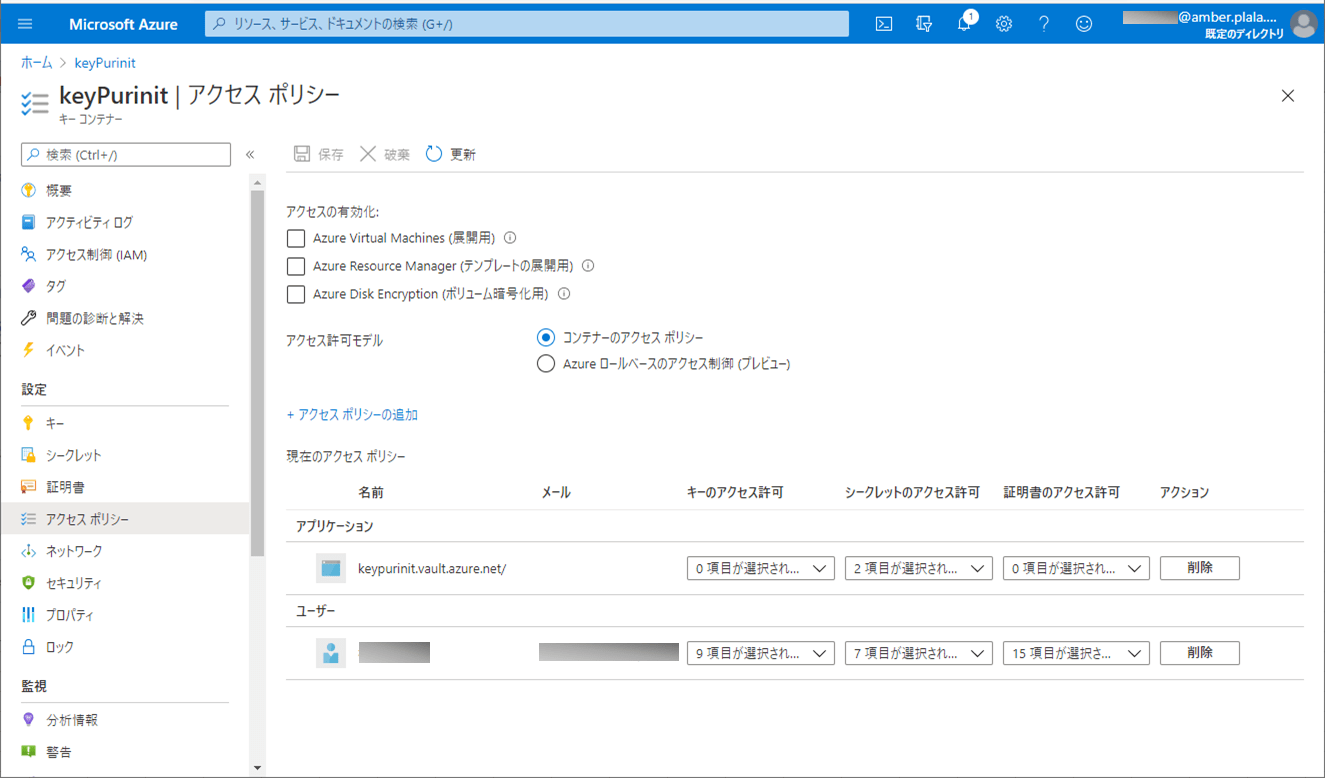The image size is (1325, 778).
Task: Select Azure ロールベースのアクセス制御 radio button
Action: (x=545, y=364)
